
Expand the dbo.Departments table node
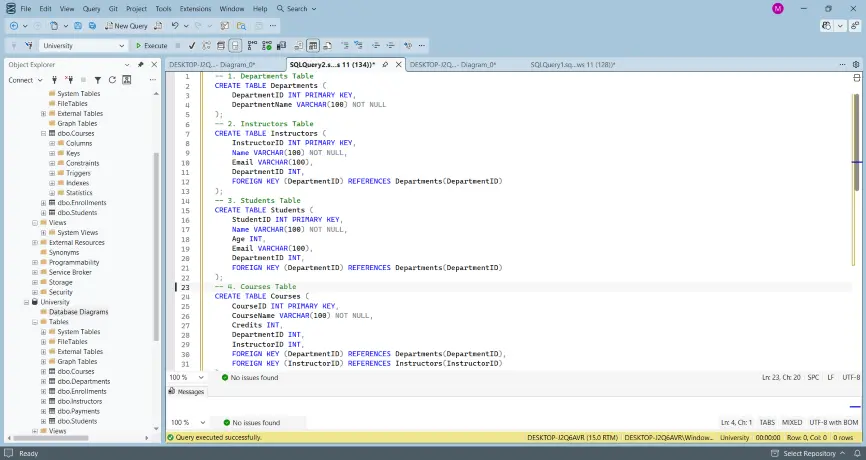44,382
